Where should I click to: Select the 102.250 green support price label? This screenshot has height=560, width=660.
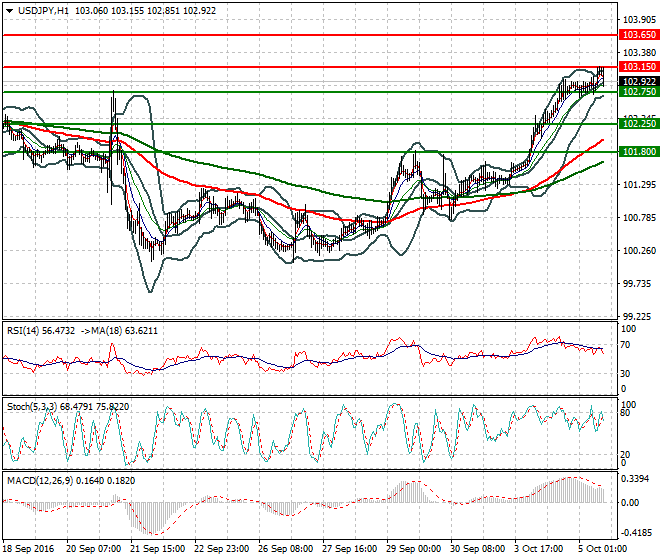pos(639,123)
